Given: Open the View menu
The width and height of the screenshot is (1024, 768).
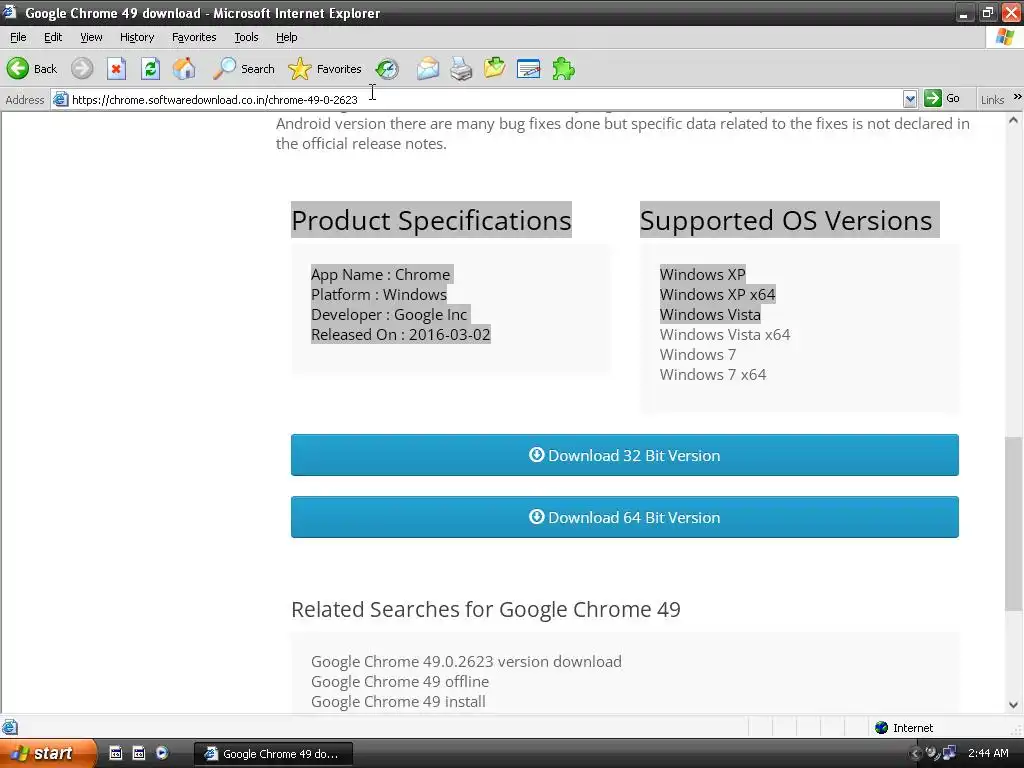Looking at the screenshot, I should point(91,37).
